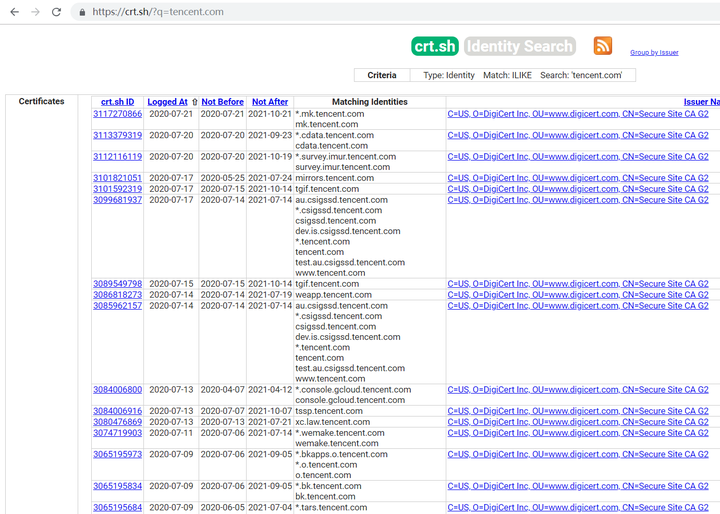Open certificate ID 3101821051

click(118, 178)
